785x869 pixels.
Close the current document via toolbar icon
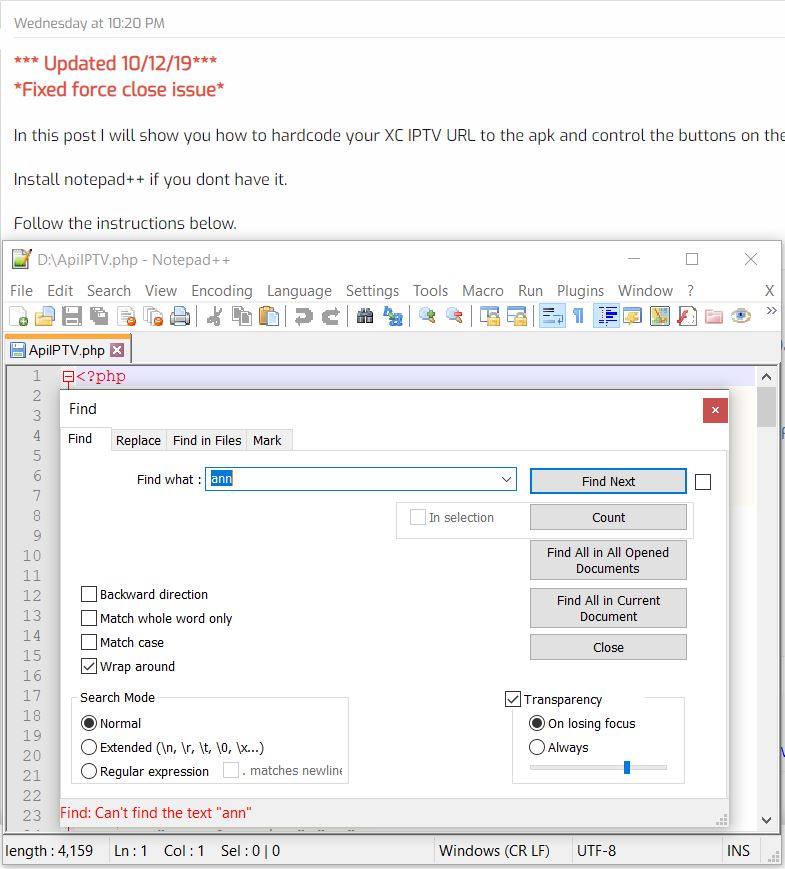(x=126, y=316)
